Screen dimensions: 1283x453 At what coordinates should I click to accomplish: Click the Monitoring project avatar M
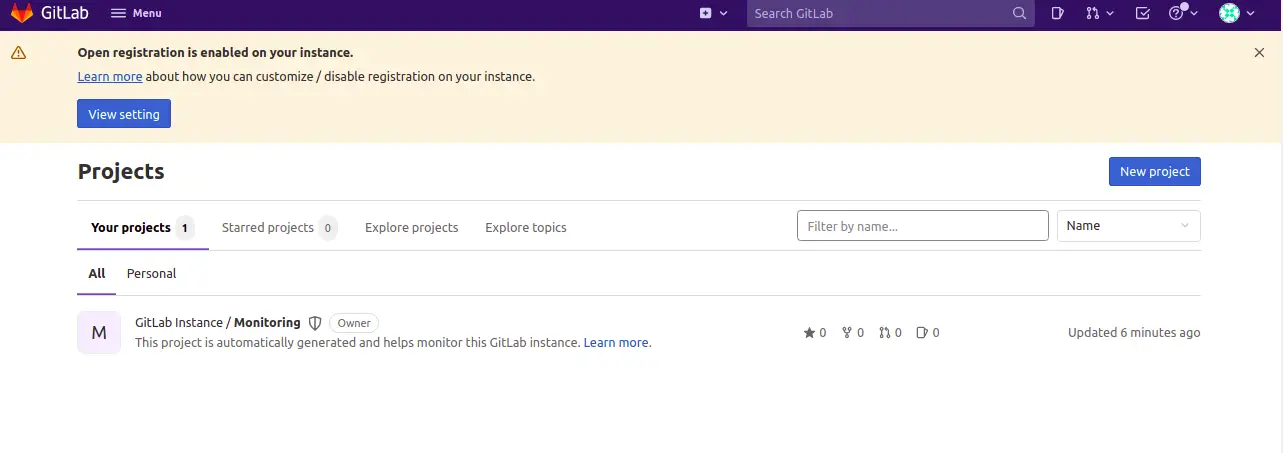coord(99,333)
